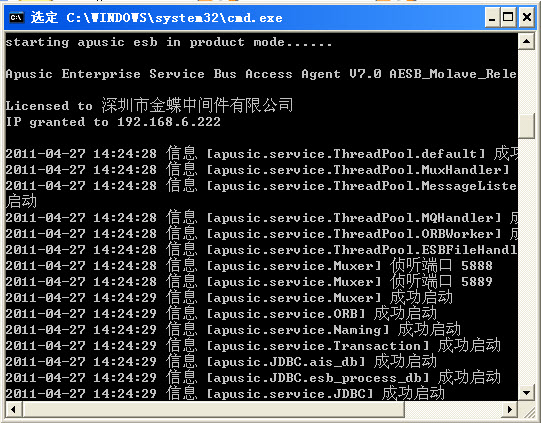Click the licensed company name in Chinese

tap(197, 105)
